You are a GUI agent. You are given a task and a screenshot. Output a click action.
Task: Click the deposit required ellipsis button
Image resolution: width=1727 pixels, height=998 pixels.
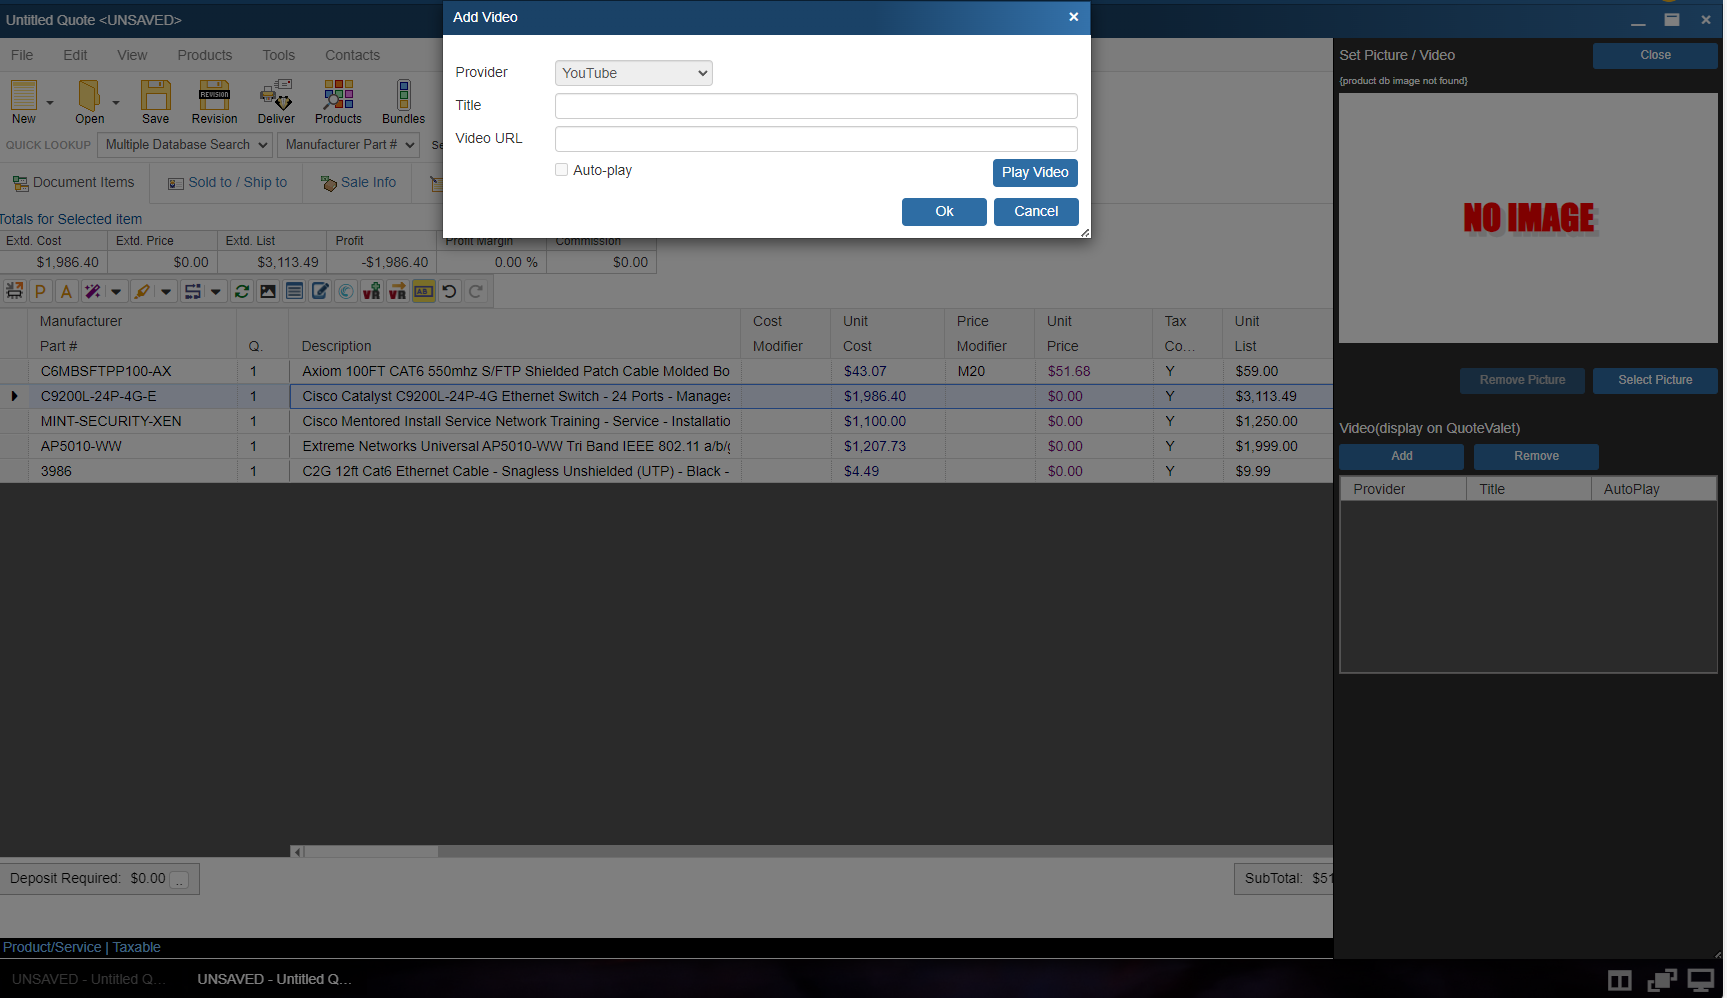tap(180, 880)
